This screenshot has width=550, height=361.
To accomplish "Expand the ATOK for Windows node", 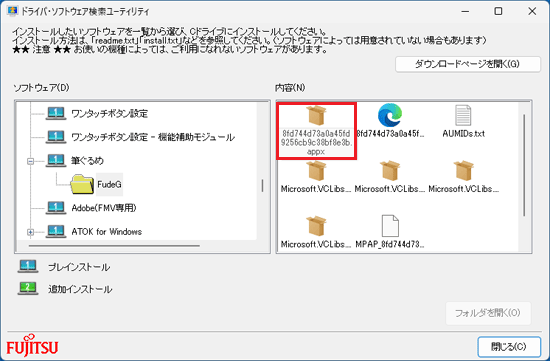I will (31, 232).
